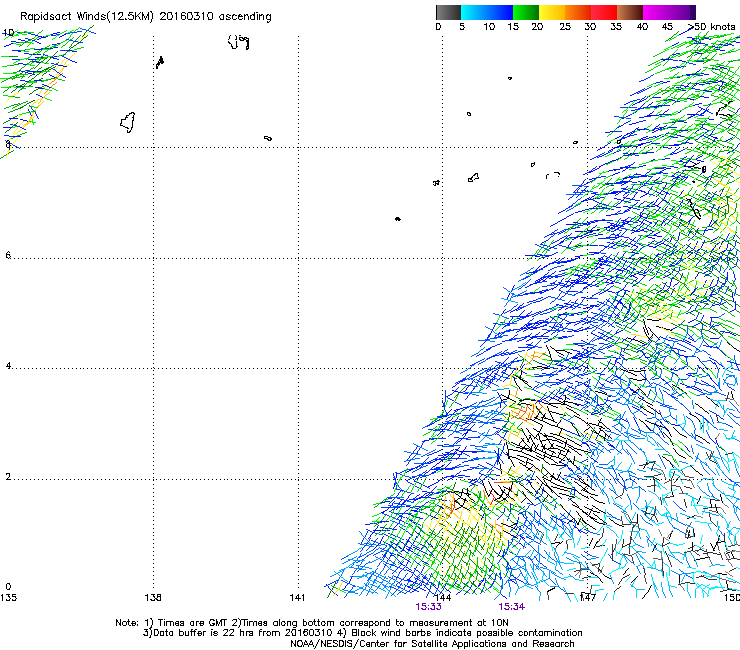Click the longitude axis label '138'
This screenshot has width=740, height=650.
tap(153, 598)
